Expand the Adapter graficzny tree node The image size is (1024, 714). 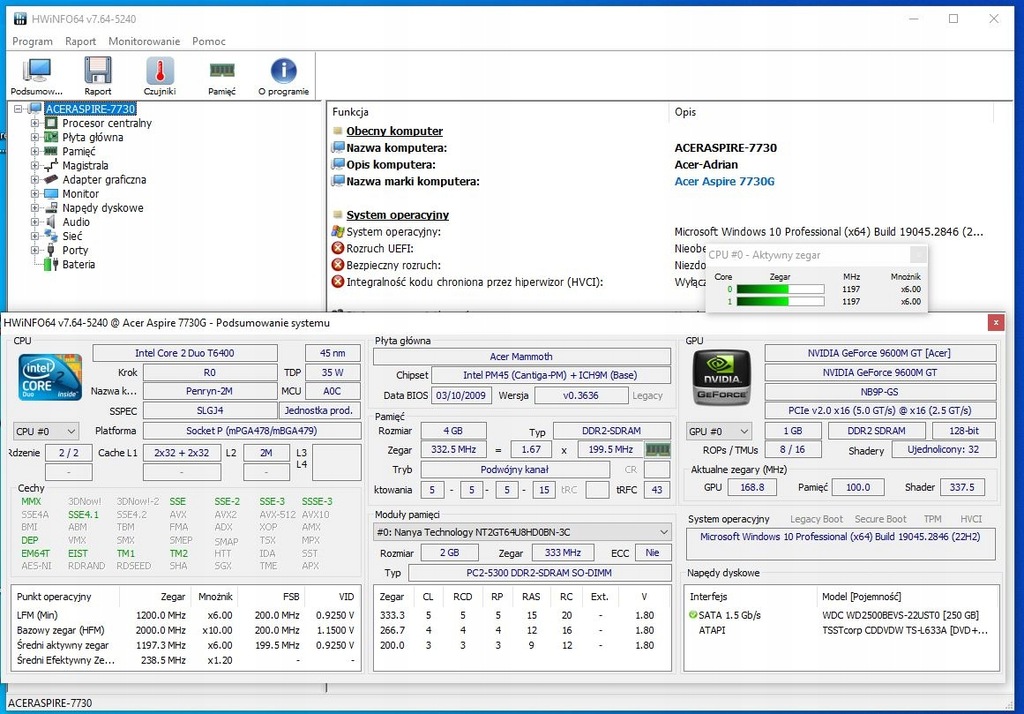pyautogui.click(x=36, y=180)
